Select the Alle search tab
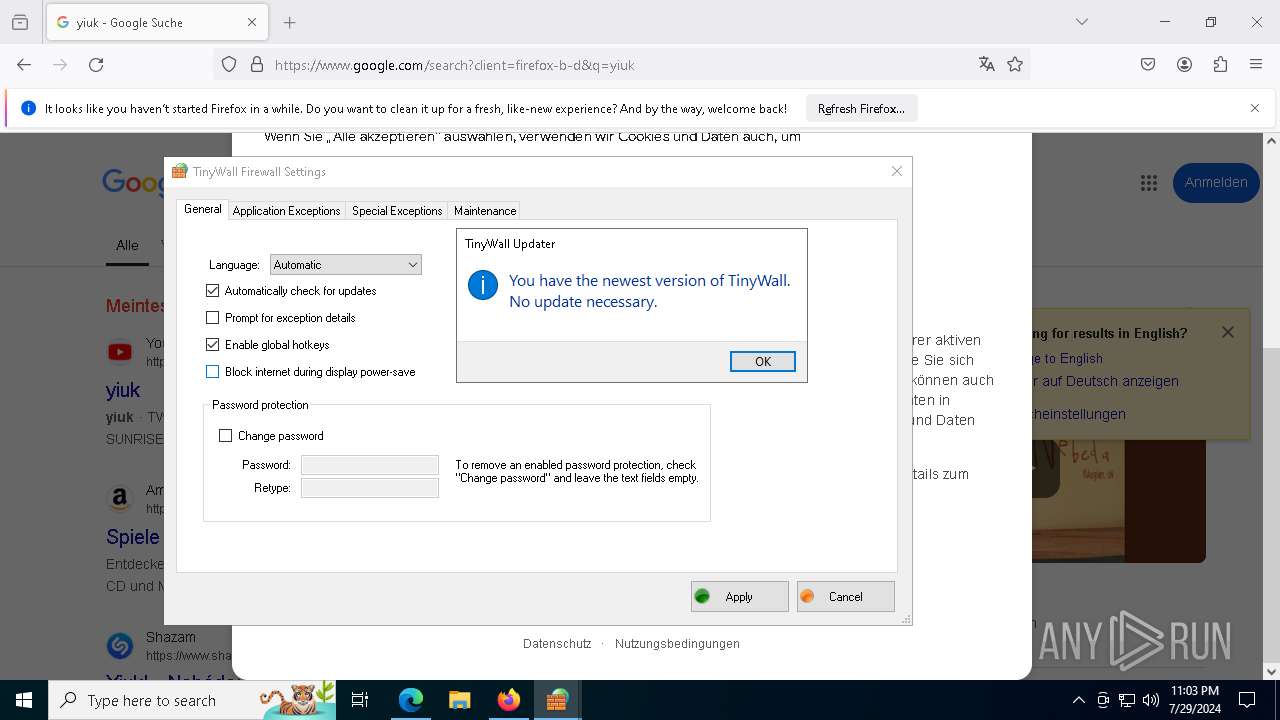 click(127, 245)
